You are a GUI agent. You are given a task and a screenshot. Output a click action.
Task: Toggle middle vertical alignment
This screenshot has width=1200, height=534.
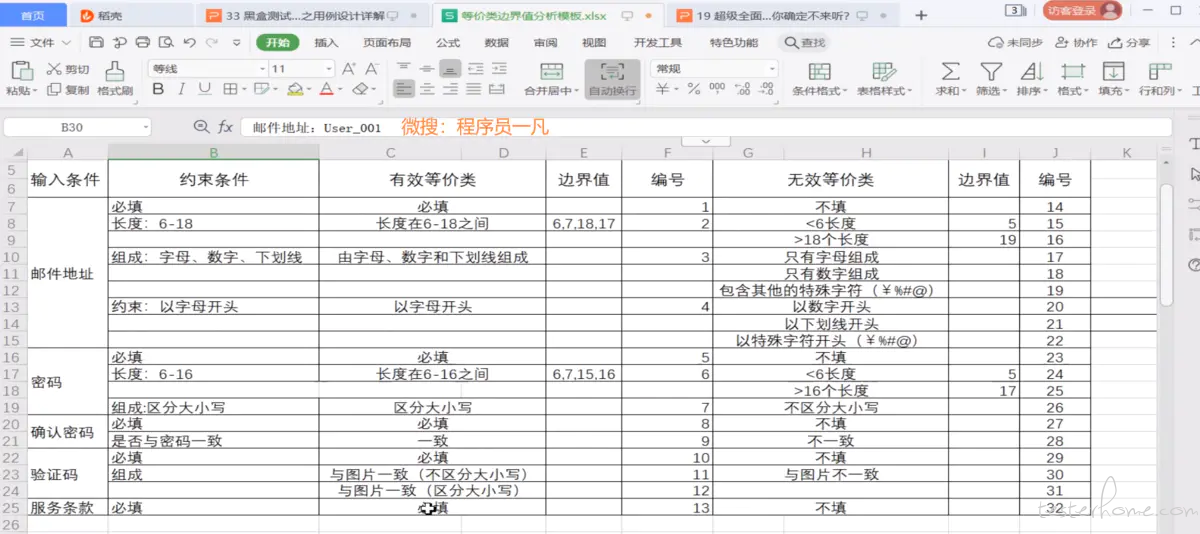[427, 69]
